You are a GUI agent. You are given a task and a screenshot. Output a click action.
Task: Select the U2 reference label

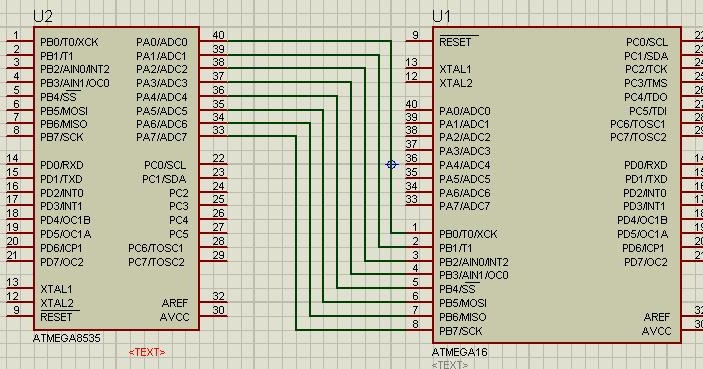43,16
